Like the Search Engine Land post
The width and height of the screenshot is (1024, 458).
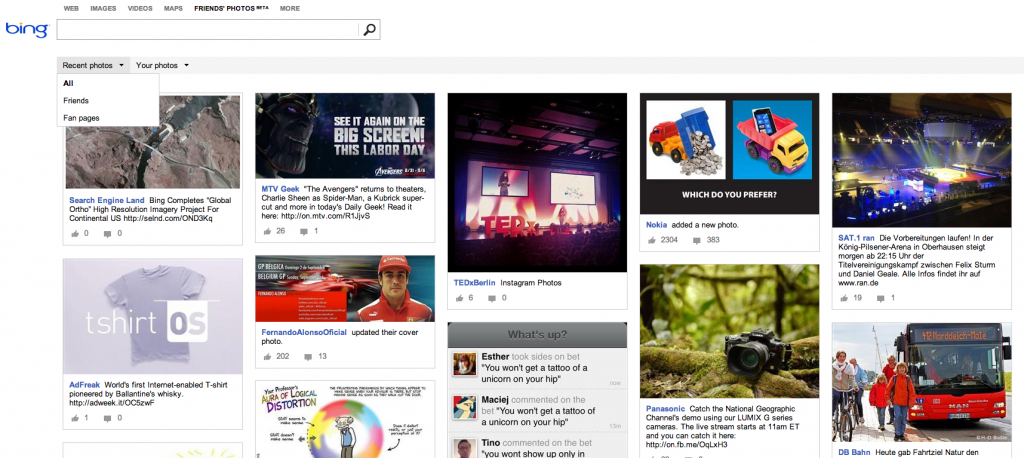[74, 233]
